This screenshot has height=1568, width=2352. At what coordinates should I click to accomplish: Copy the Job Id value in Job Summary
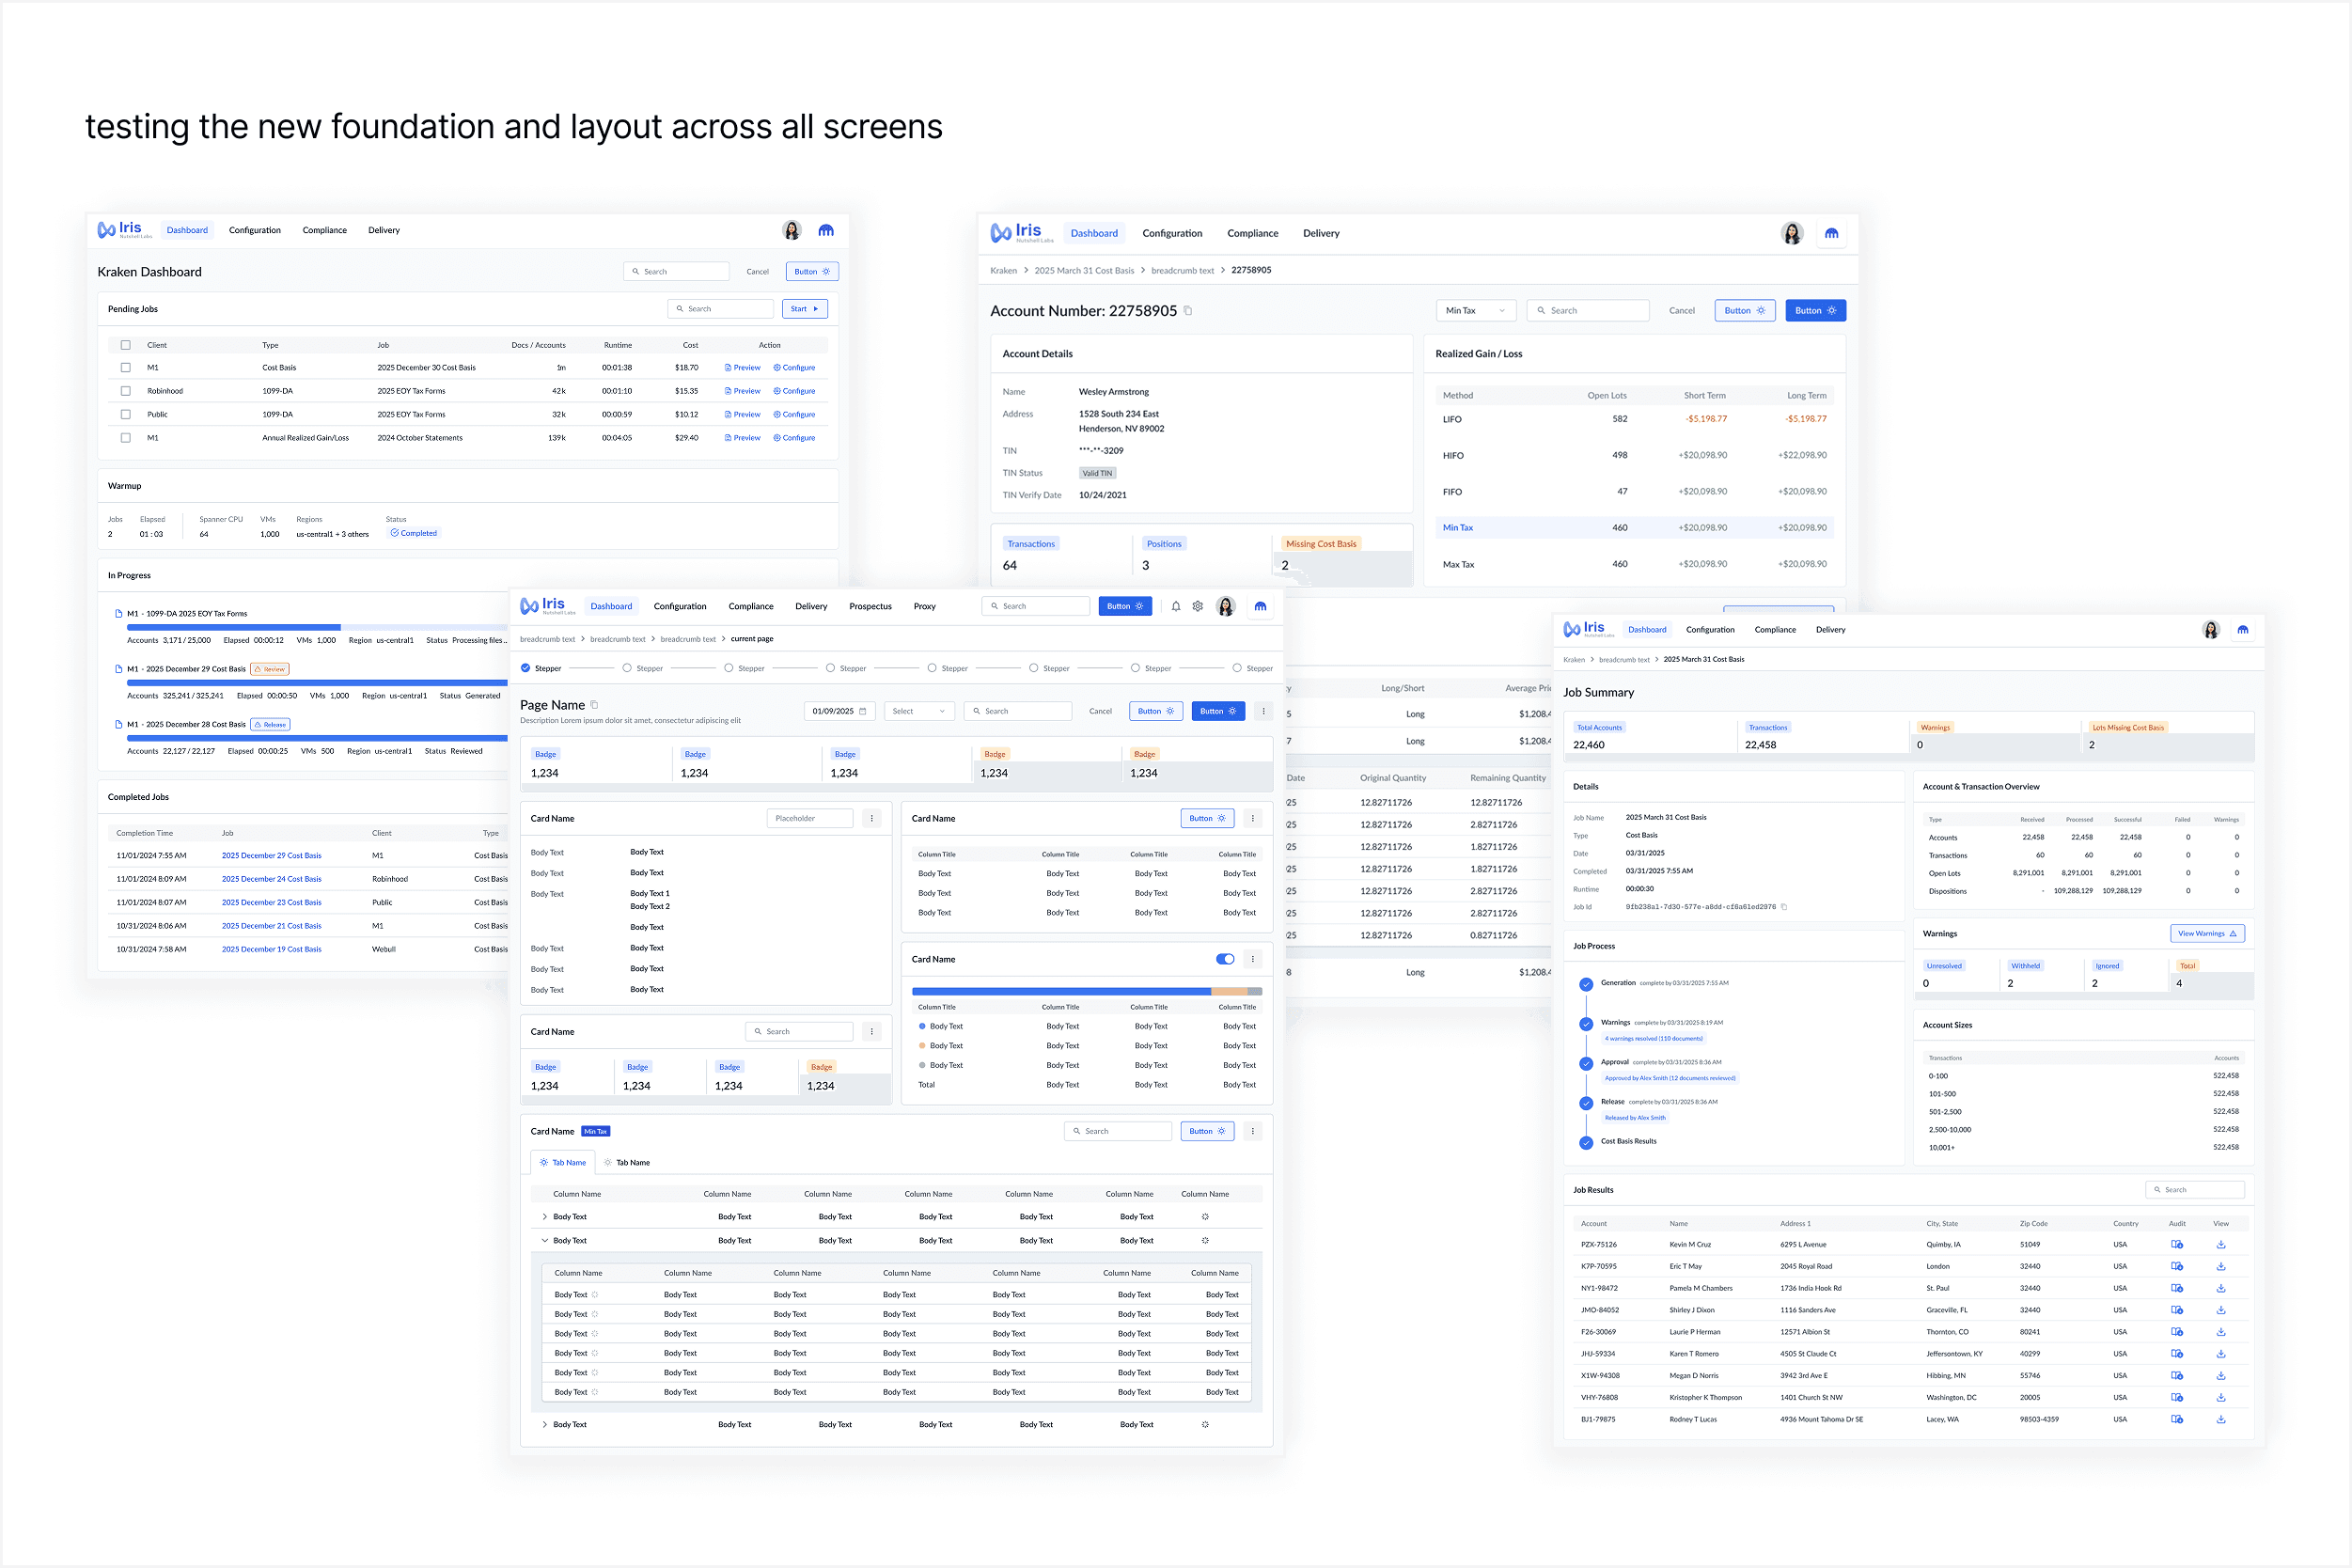(1784, 907)
